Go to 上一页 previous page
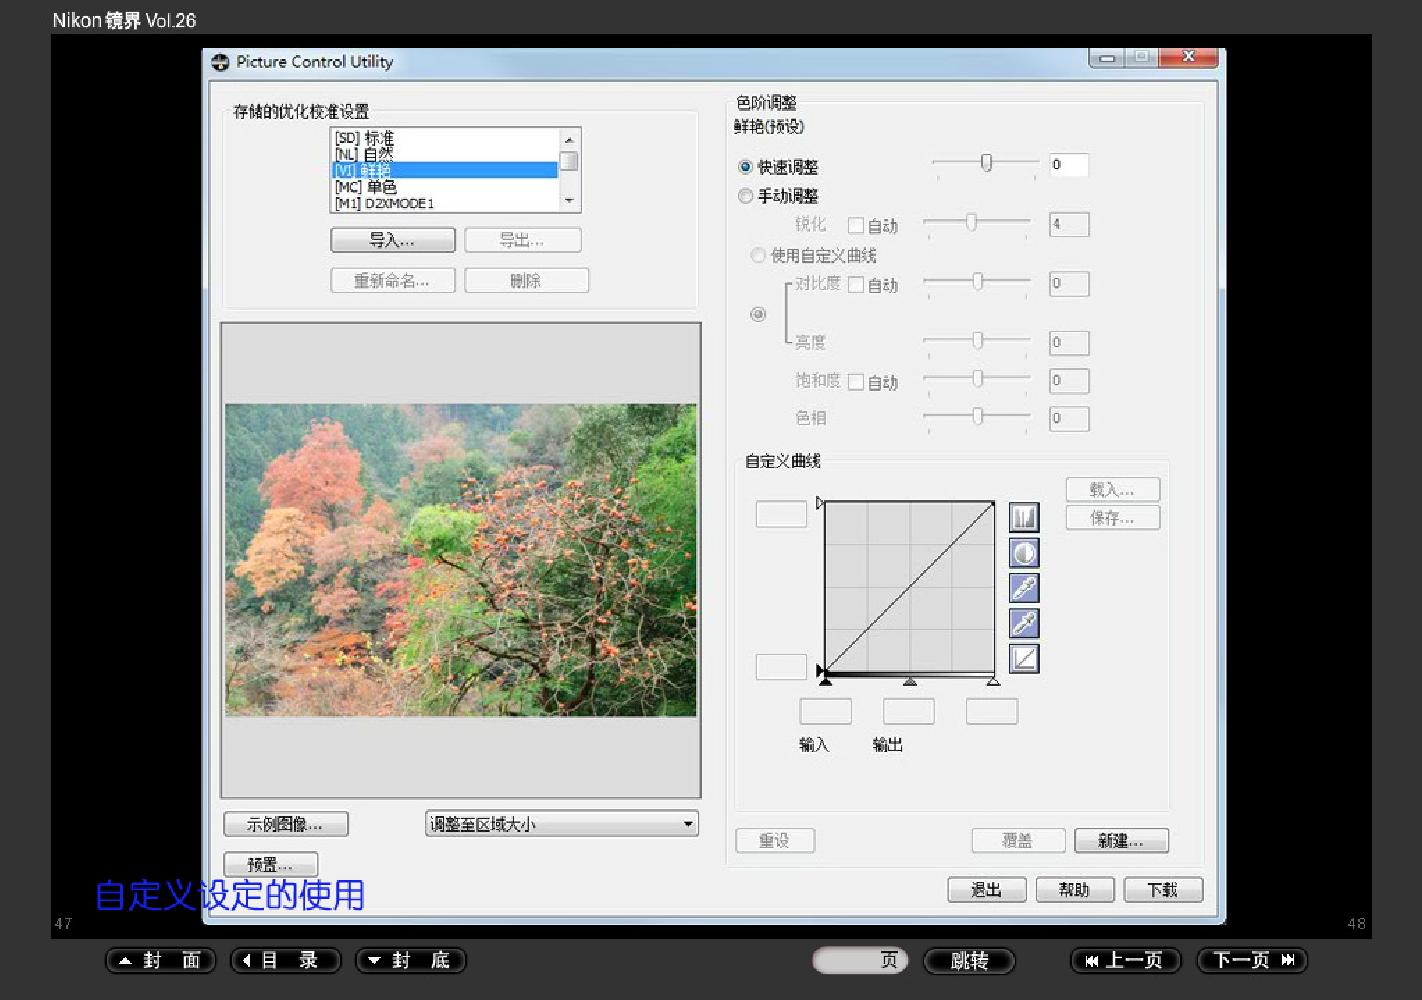Viewport: 1422px width, 1000px height. [1126, 960]
